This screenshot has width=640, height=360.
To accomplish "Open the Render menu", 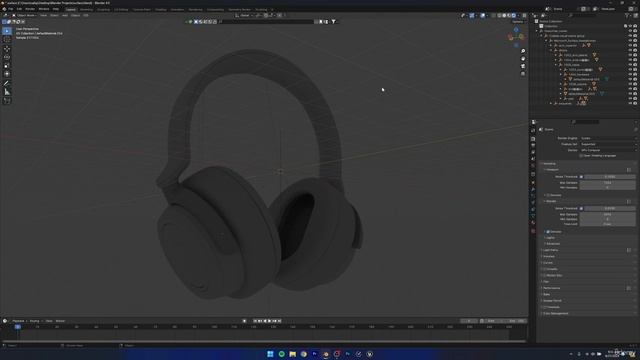I will (30, 9).
